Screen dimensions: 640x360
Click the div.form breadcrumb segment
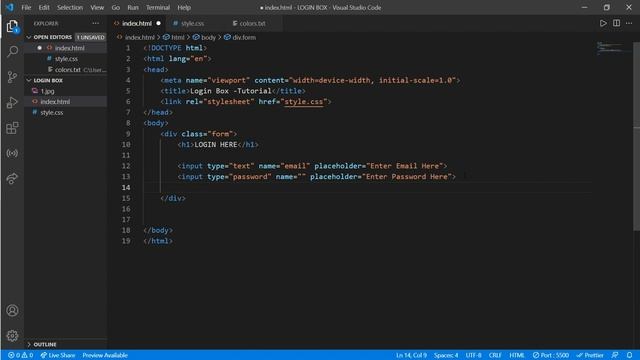(x=240, y=37)
